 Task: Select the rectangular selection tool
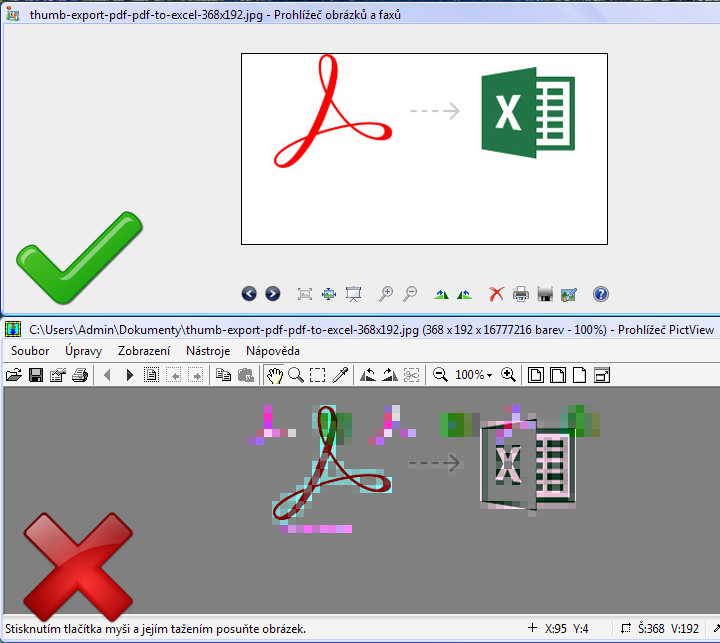click(317, 375)
